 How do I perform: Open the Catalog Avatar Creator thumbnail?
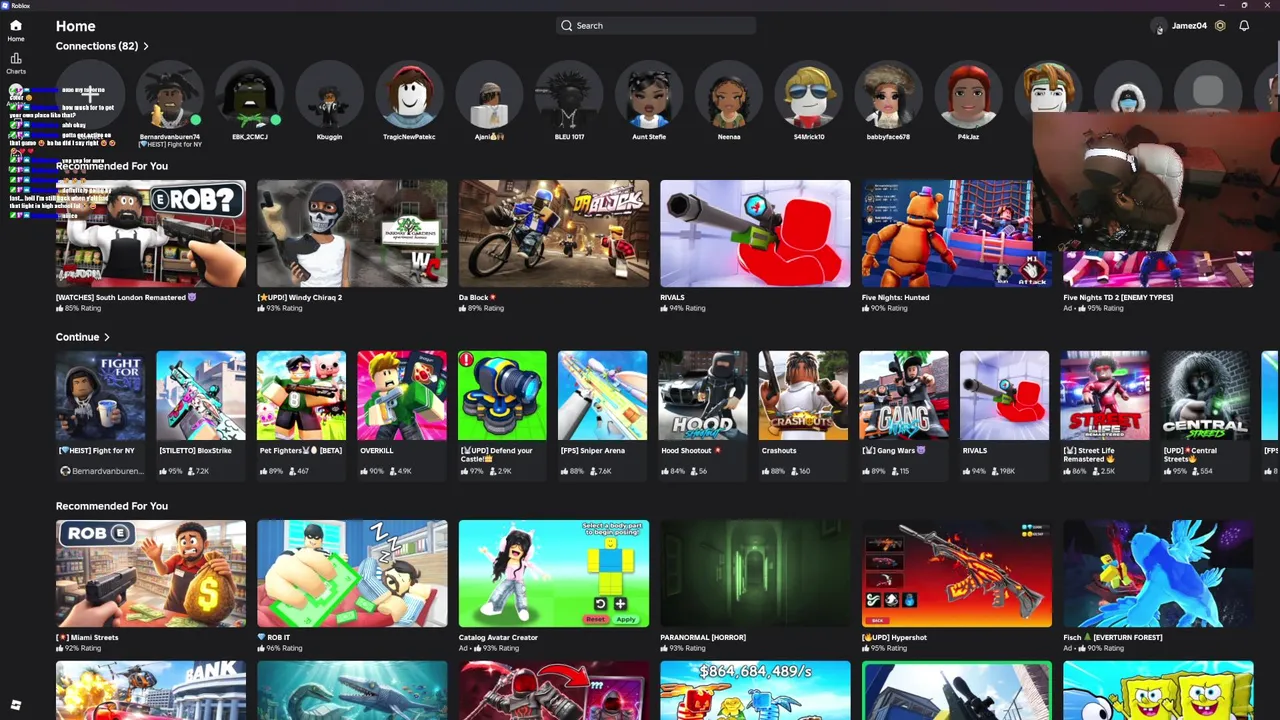click(x=554, y=574)
